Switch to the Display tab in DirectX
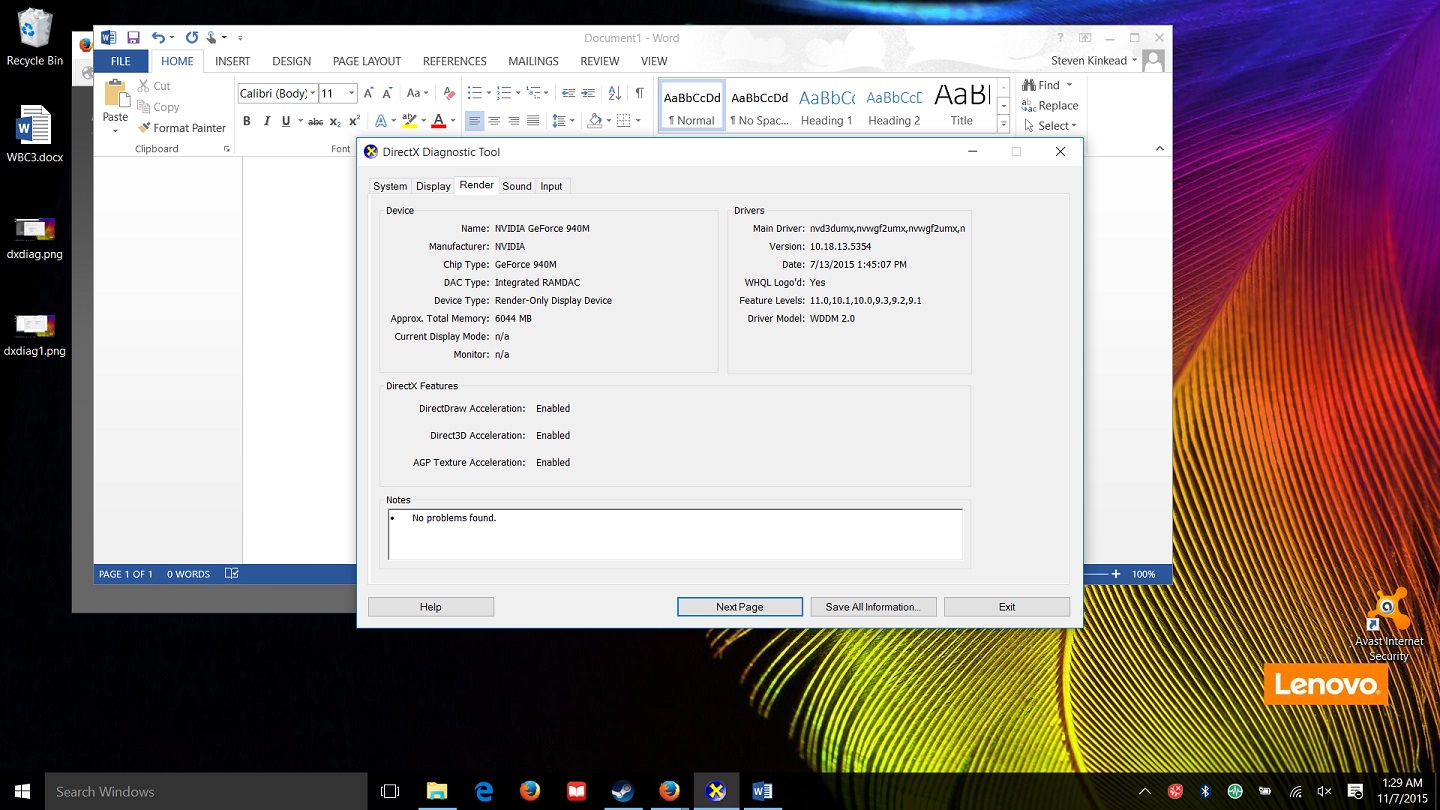 click(x=433, y=186)
